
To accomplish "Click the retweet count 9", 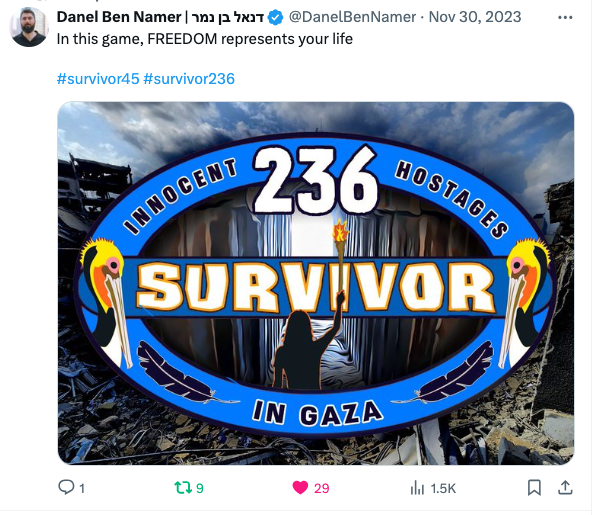I will (x=200, y=488).
